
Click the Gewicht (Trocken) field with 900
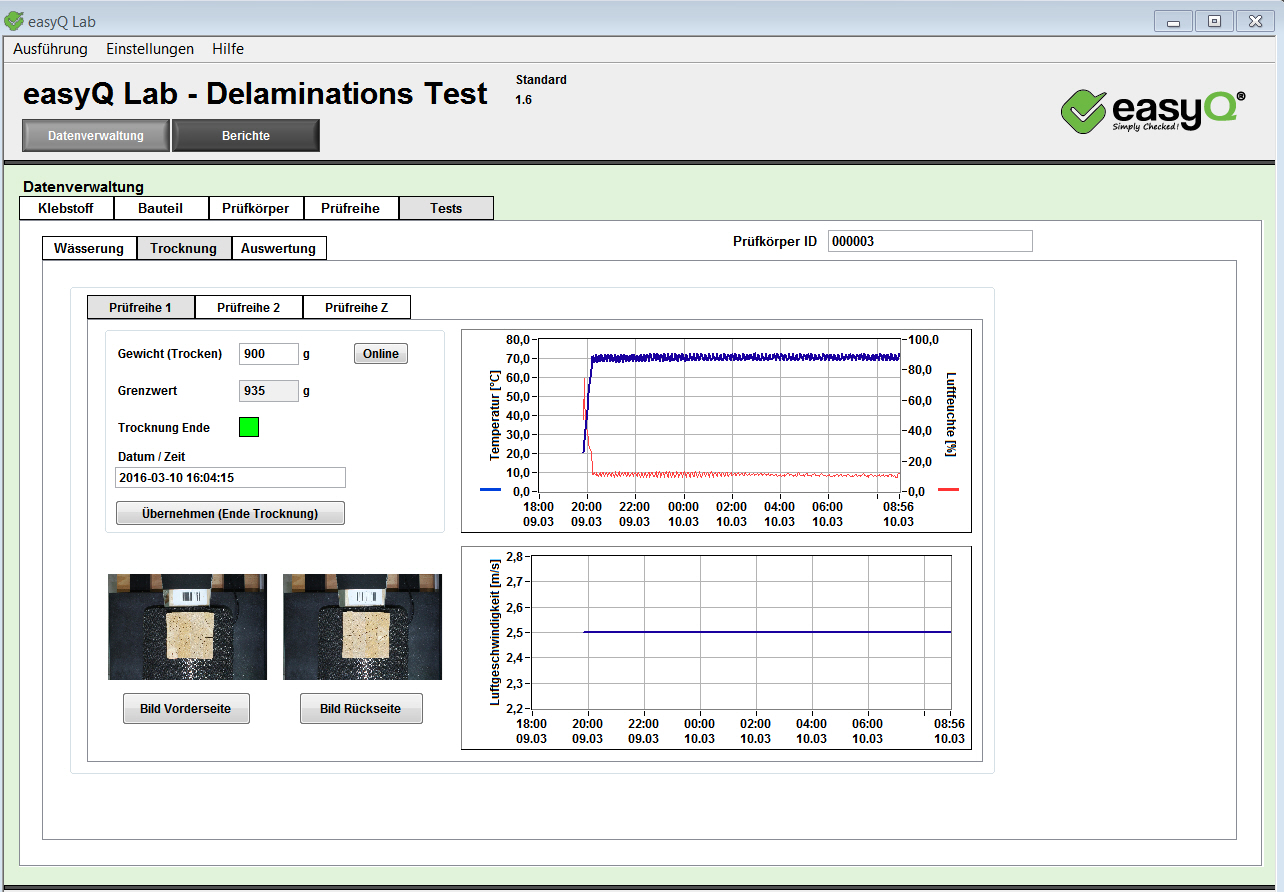pos(269,354)
